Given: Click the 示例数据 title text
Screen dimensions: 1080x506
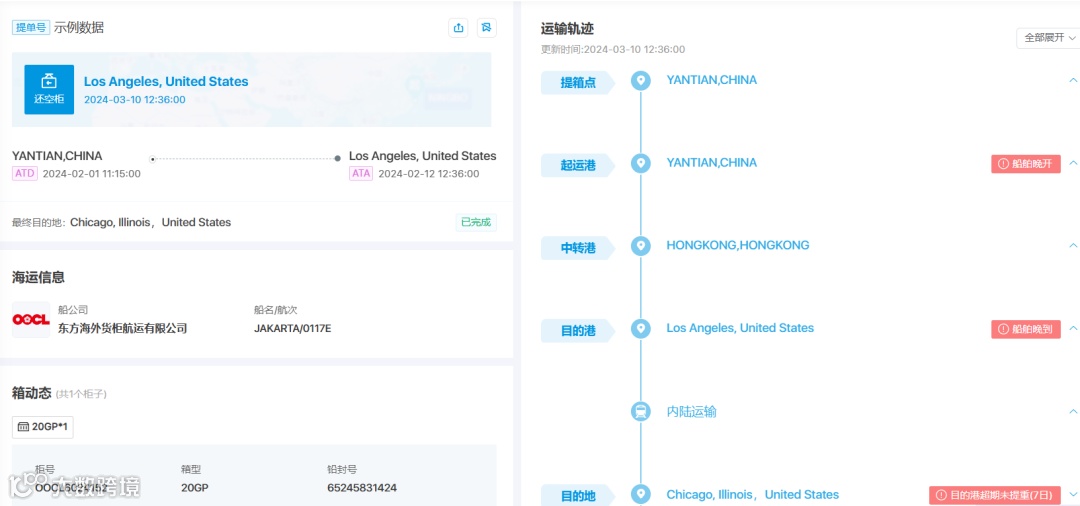Looking at the screenshot, I should (79, 28).
